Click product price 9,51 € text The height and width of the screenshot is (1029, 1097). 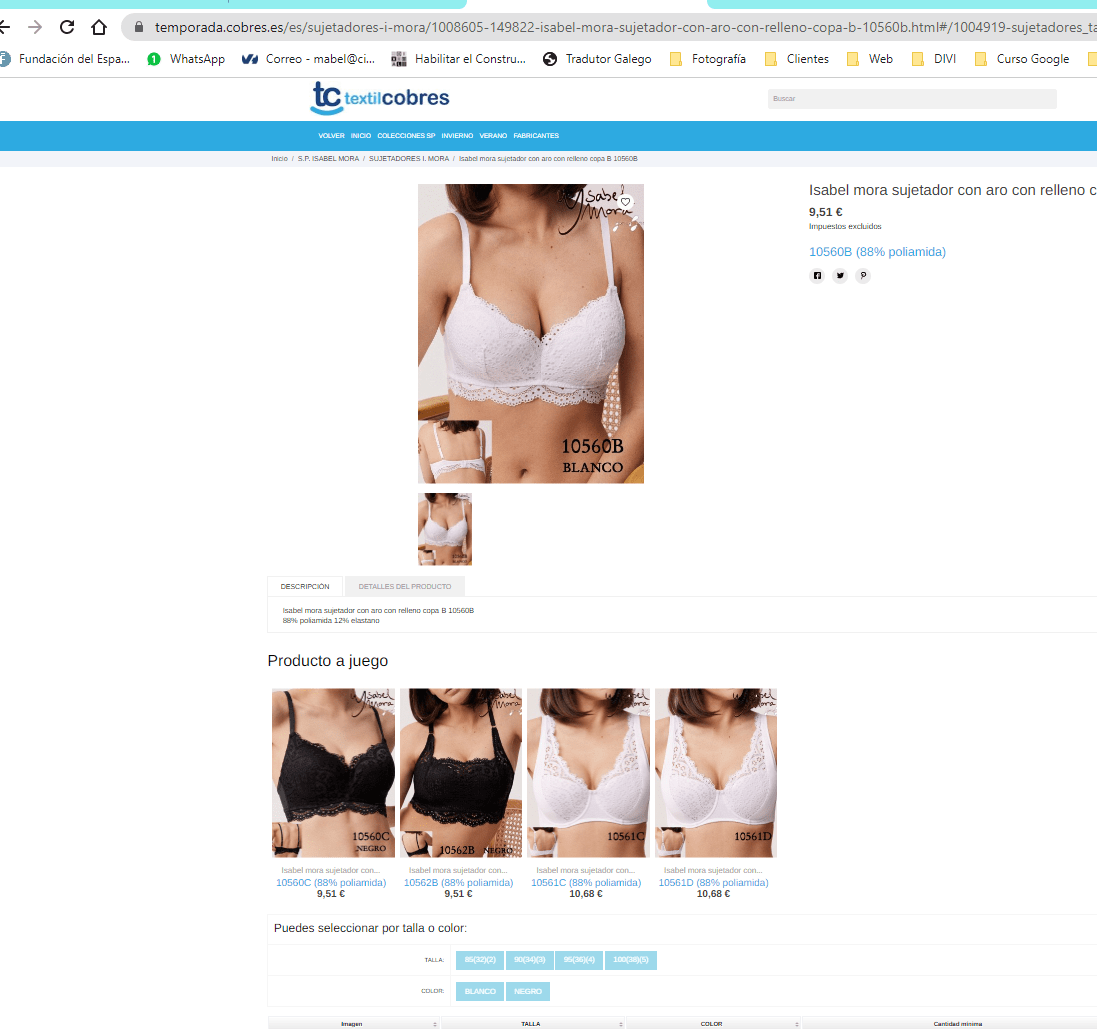point(826,212)
